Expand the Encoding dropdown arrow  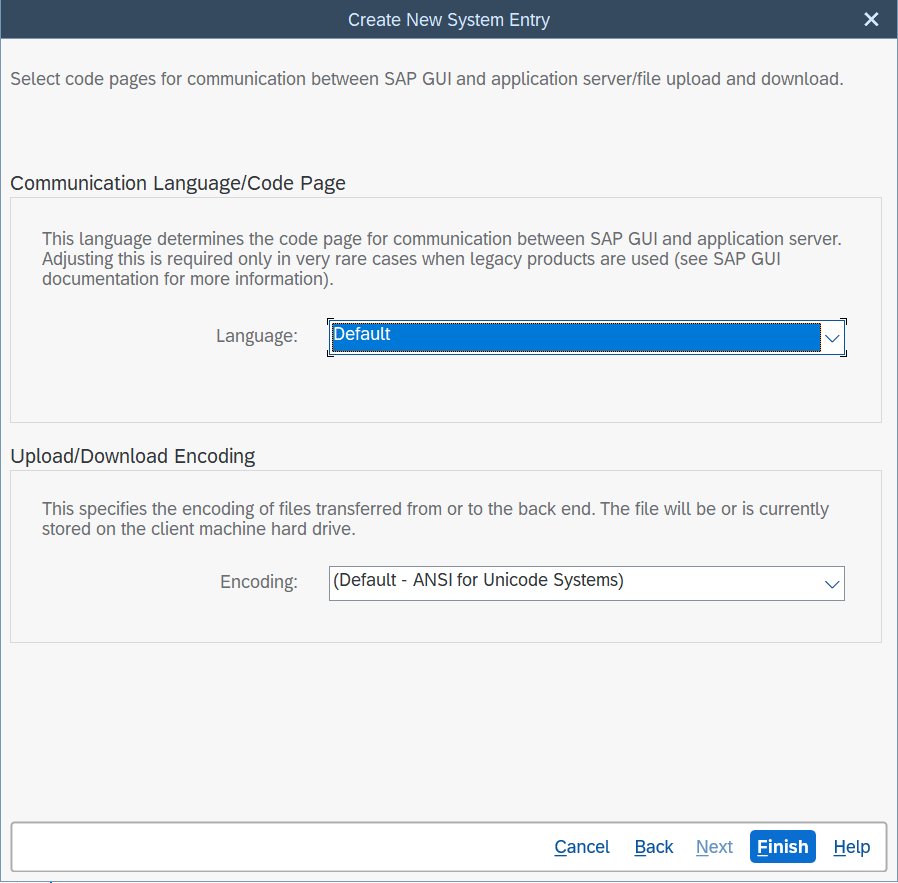pyautogui.click(x=832, y=584)
